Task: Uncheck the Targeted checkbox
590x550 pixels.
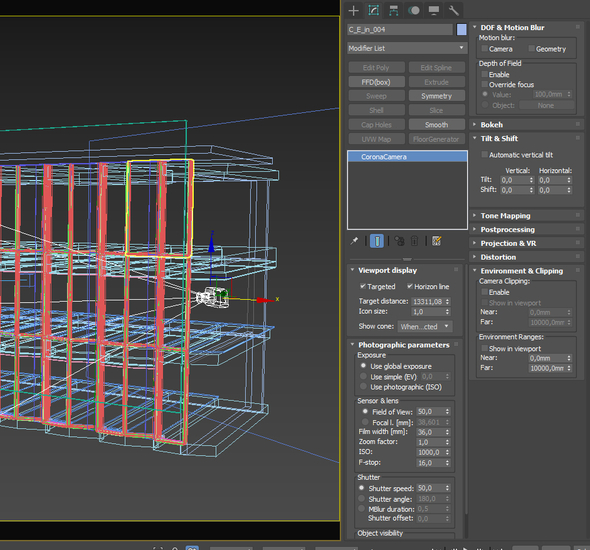Action: [x=363, y=286]
